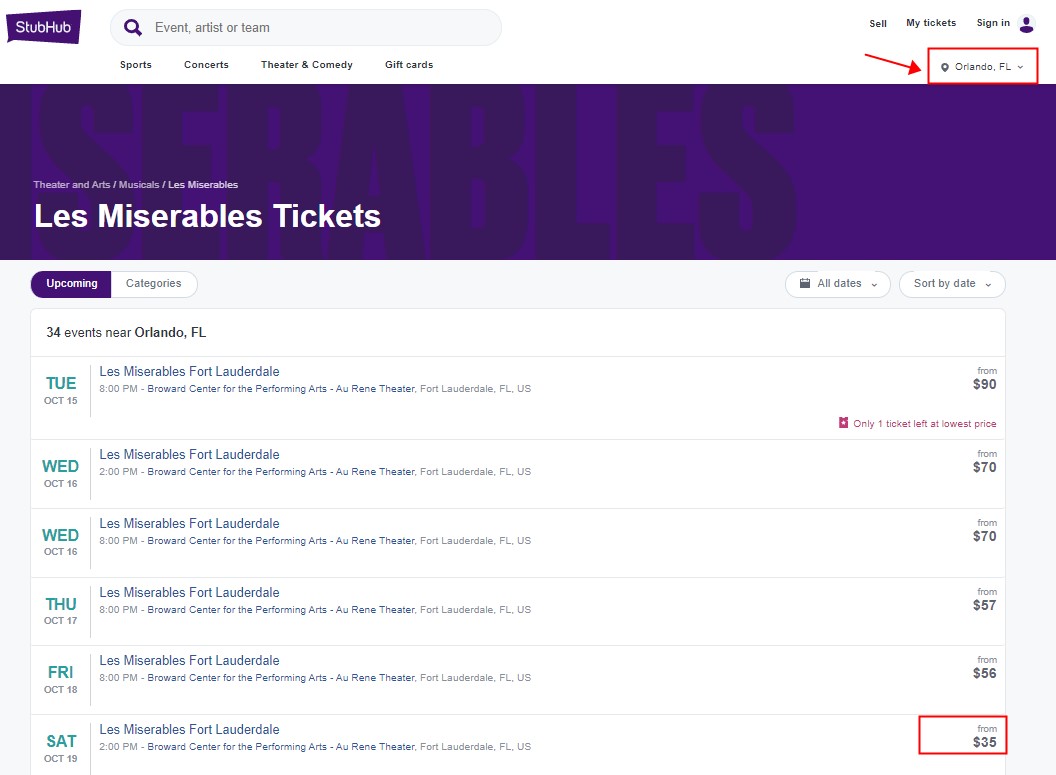
Task: Click the ticket icon beside the low-stock notice
Action: [x=843, y=423]
